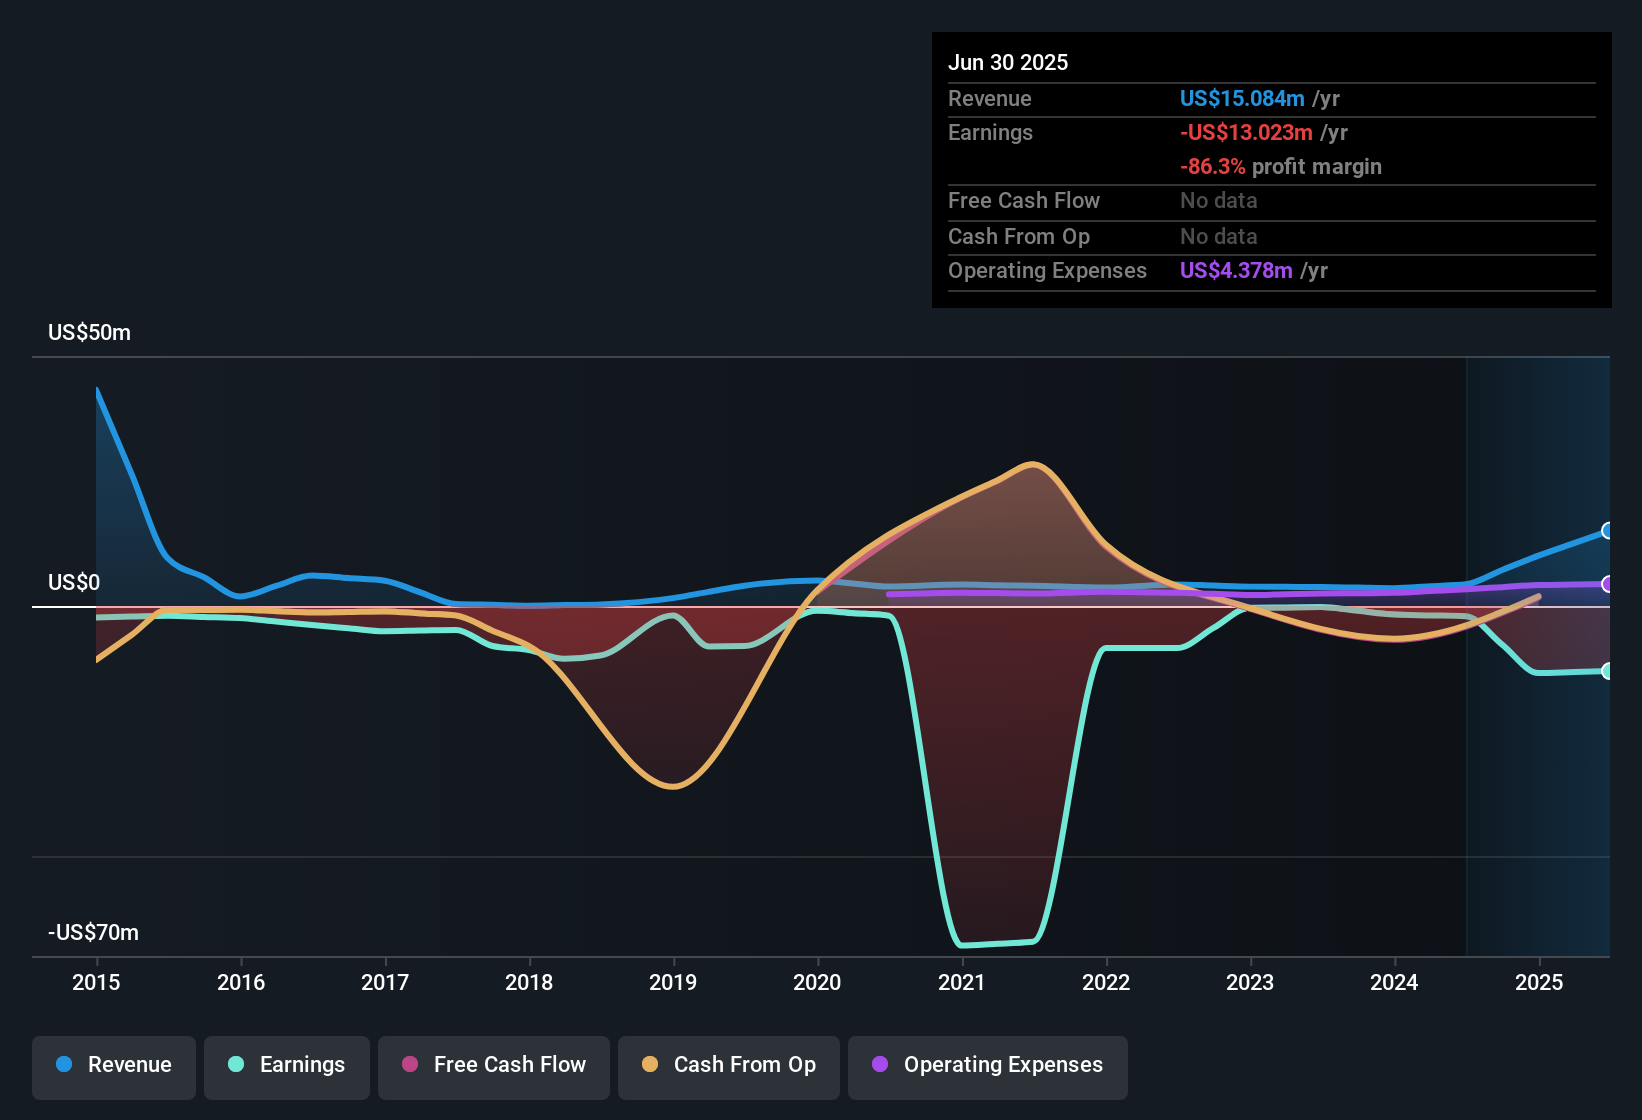
Task: Click the pink Free Cash Flow legend dot
Action: 409,1065
